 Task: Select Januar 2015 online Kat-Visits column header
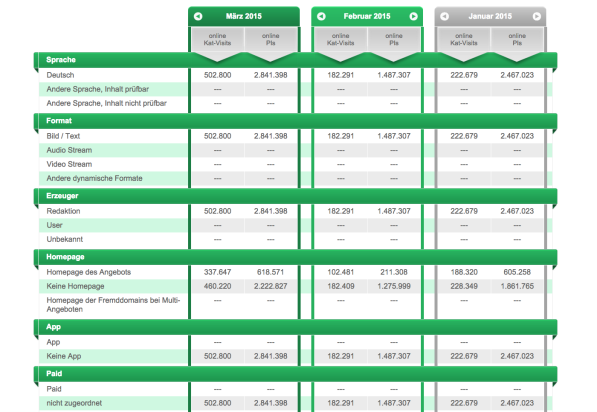tap(464, 40)
